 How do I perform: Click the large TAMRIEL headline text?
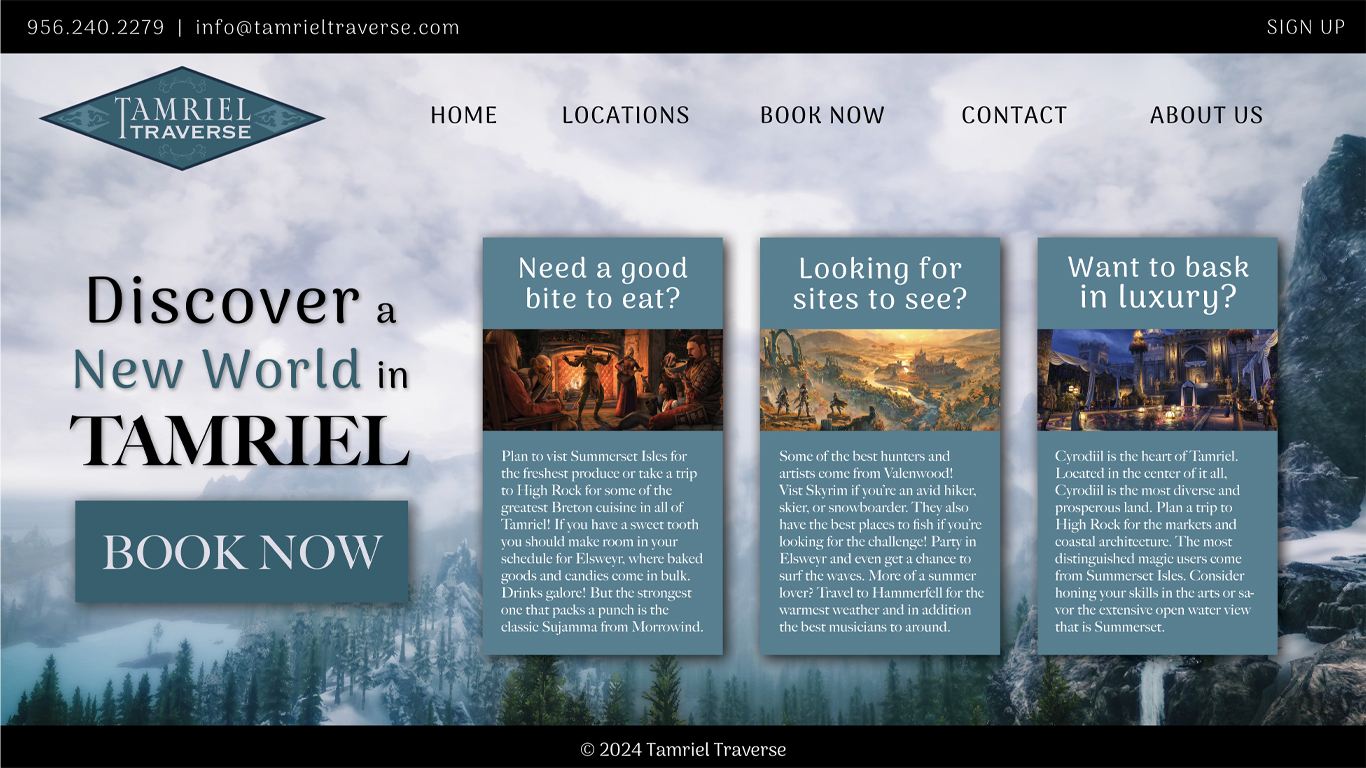(240, 441)
